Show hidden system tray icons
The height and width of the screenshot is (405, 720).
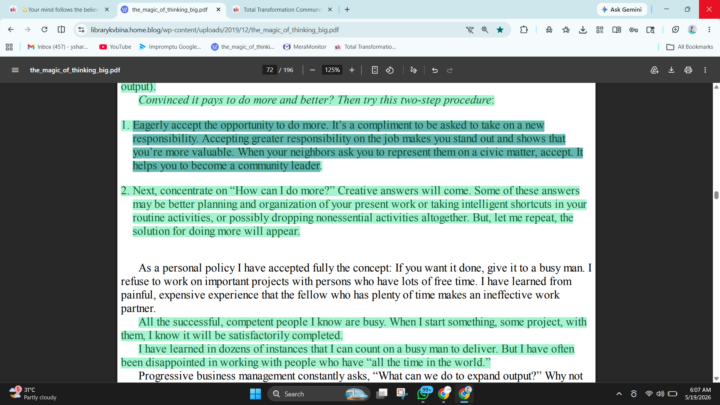619,394
